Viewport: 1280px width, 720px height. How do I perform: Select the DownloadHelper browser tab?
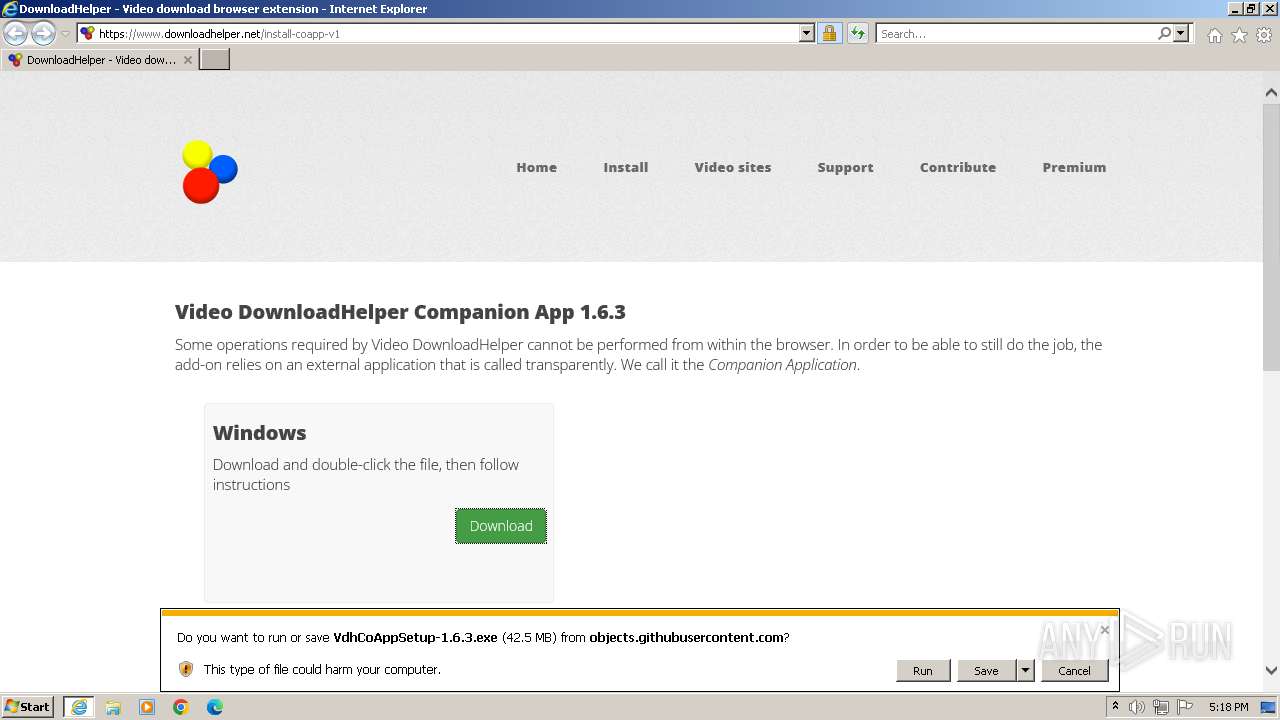[x=100, y=59]
